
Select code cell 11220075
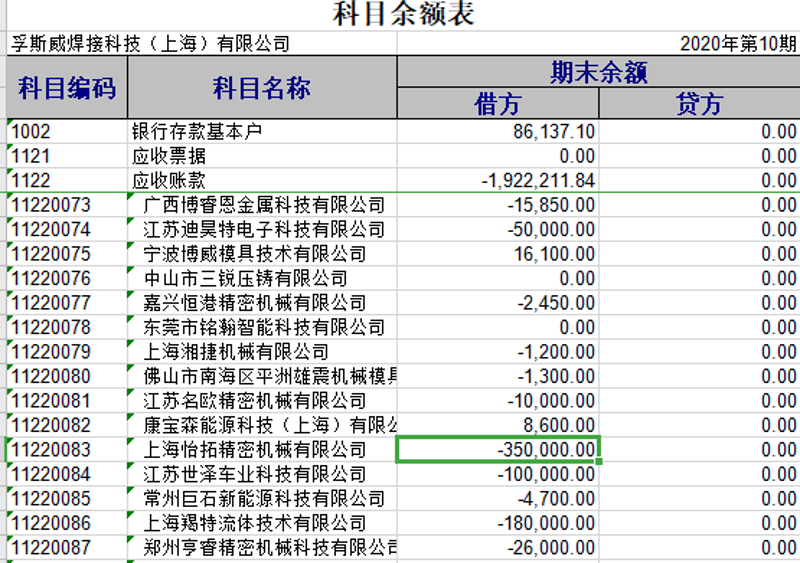click(x=67, y=254)
